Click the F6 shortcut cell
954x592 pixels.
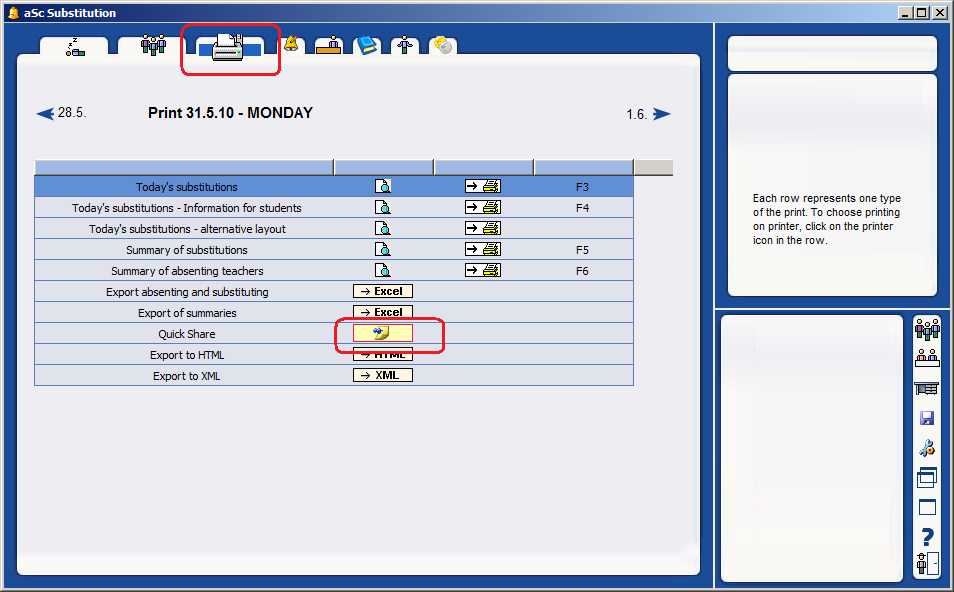pyautogui.click(x=582, y=271)
